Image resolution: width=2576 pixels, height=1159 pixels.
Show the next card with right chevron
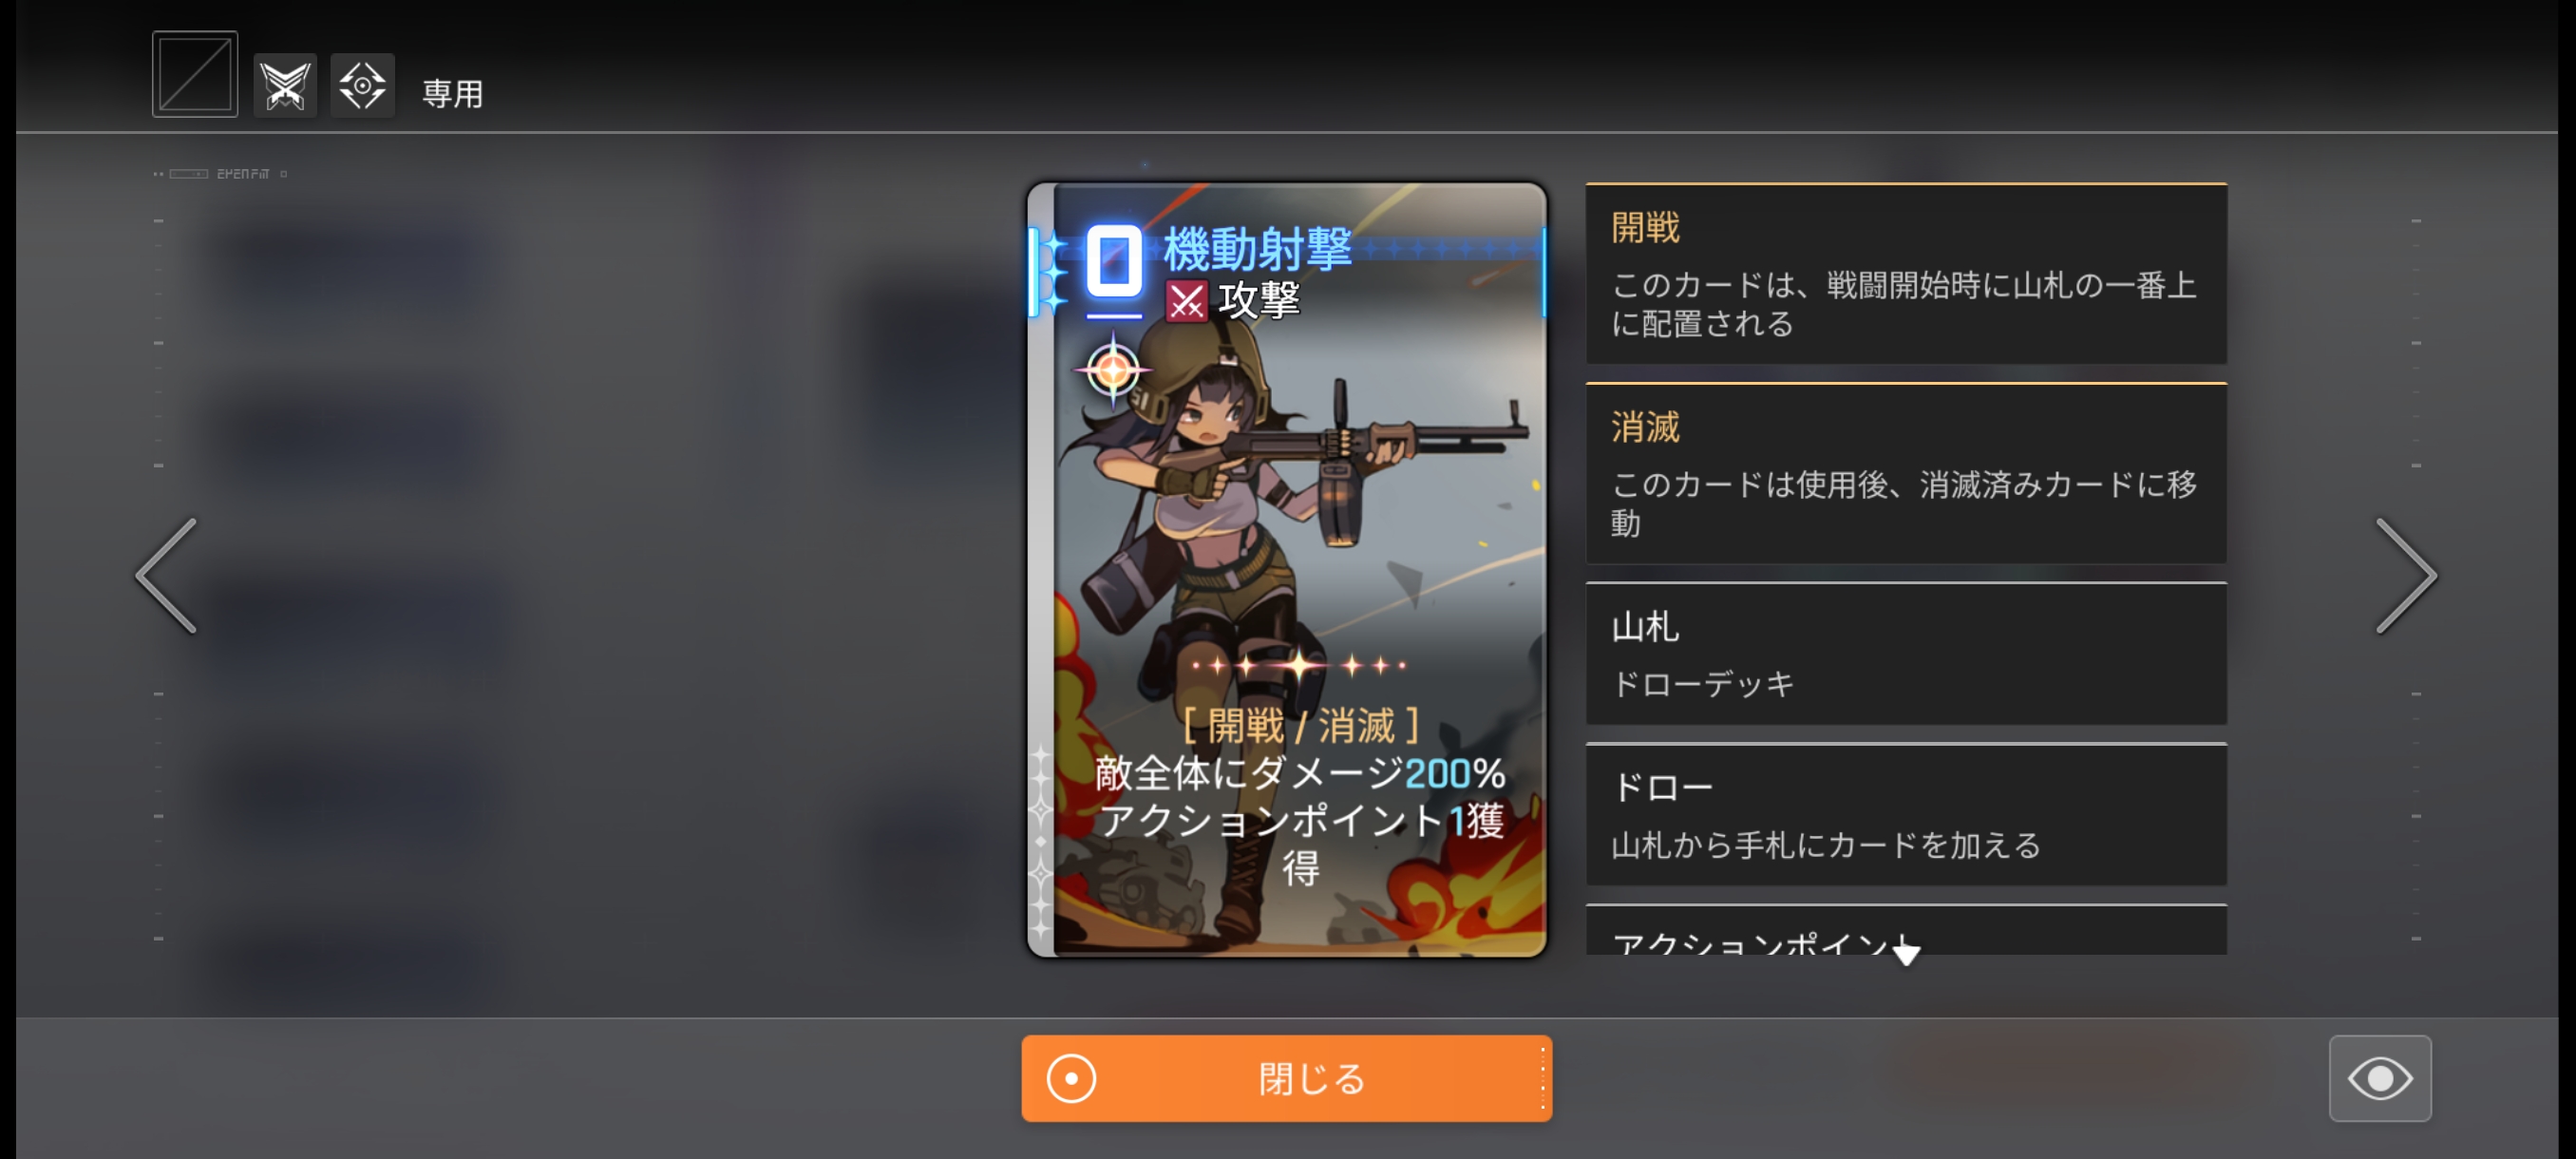2406,576
